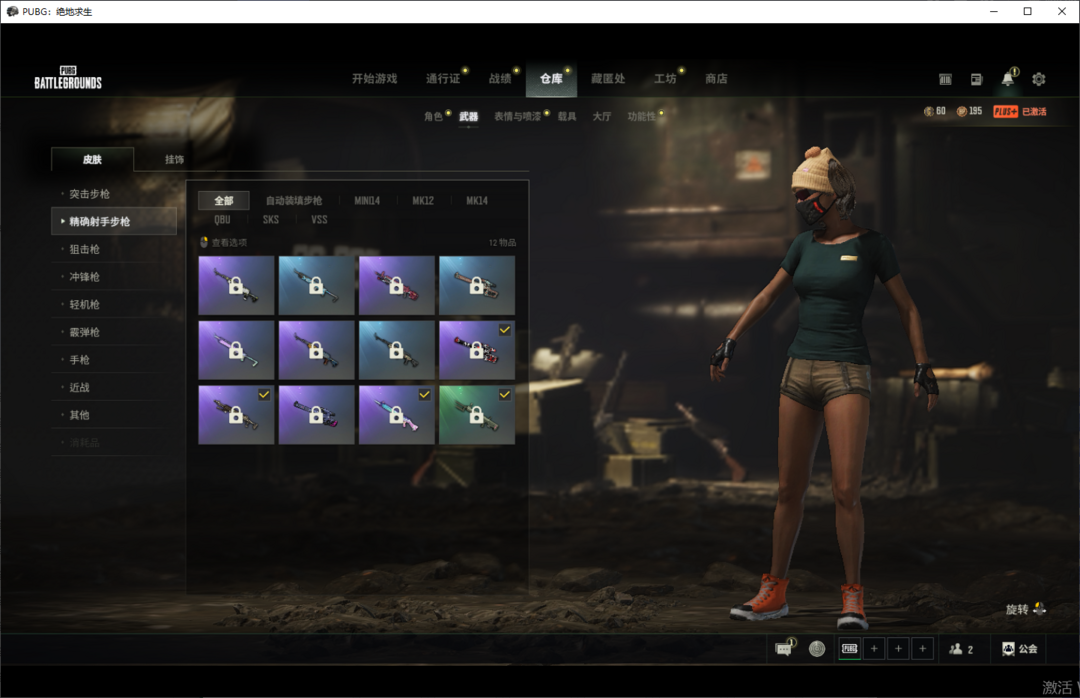The width and height of the screenshot is (1080, 698).
Task: Open the notification bell icon
Action: 1008,79
